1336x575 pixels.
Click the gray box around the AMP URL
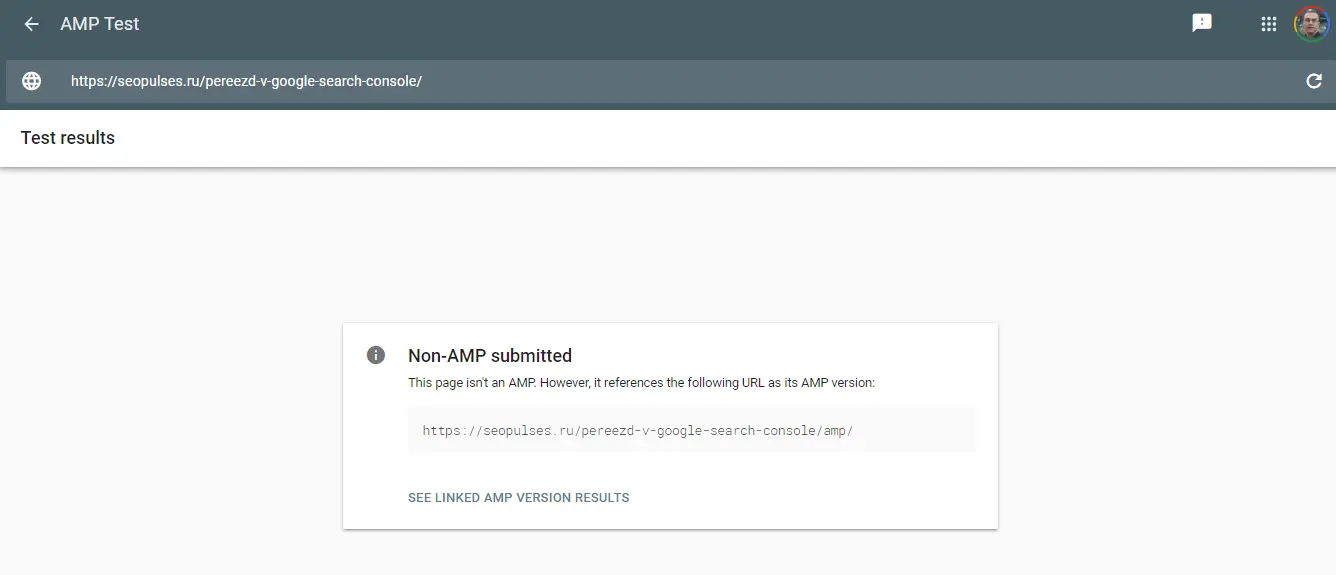(x=920, y=430)
